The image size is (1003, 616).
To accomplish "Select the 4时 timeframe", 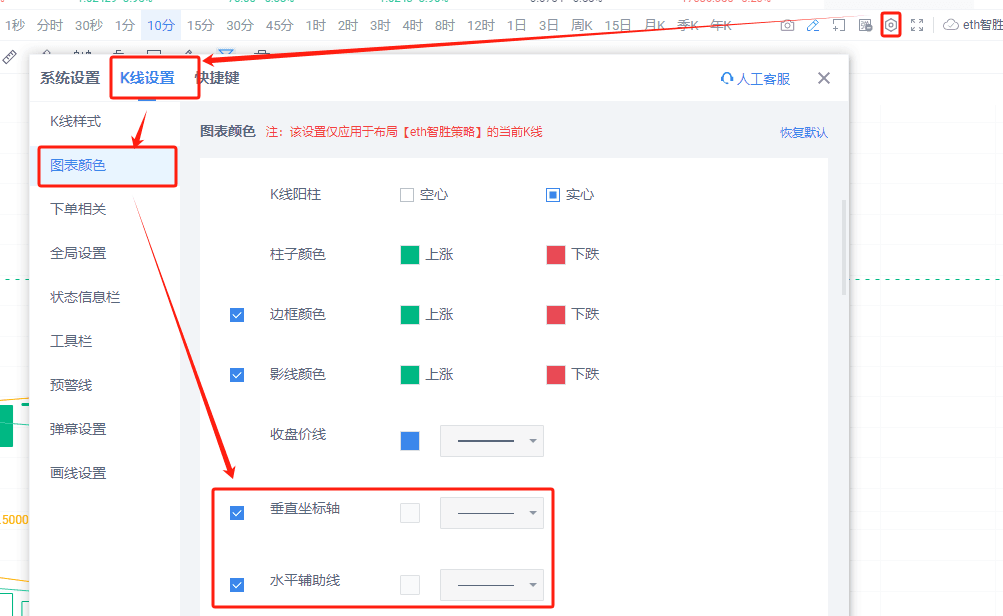I will point(412,26).
